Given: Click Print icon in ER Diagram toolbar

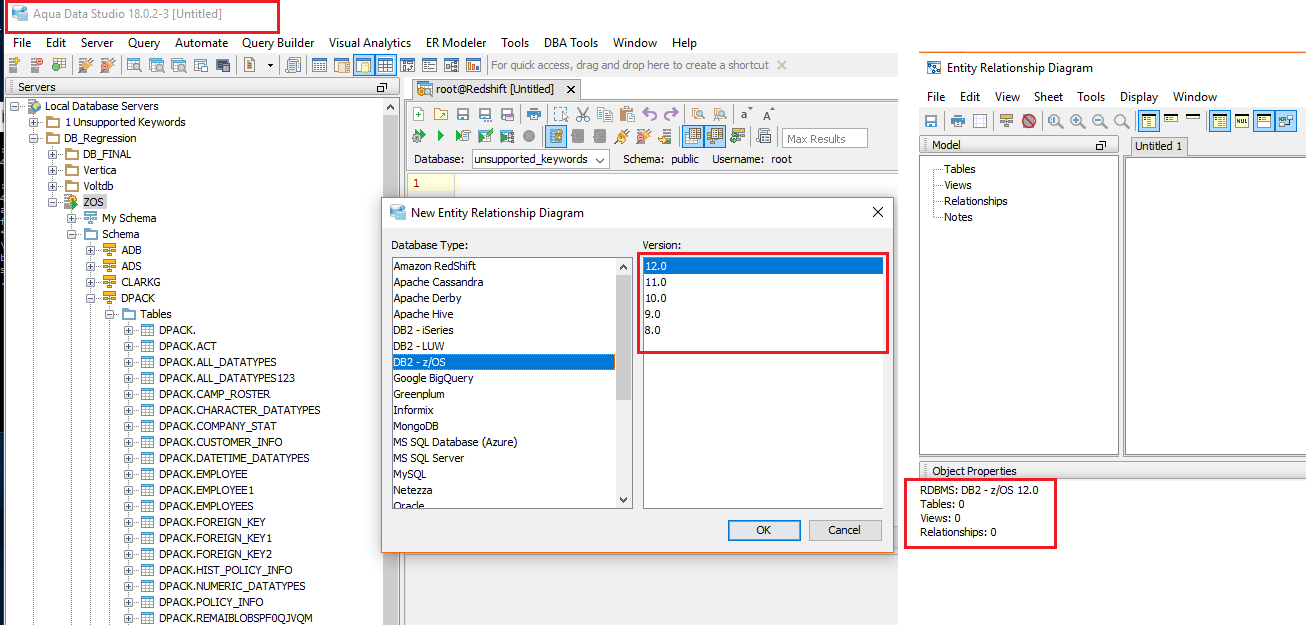Looking at the screenshot, I should pyautogui.click(x=957, y=121).
